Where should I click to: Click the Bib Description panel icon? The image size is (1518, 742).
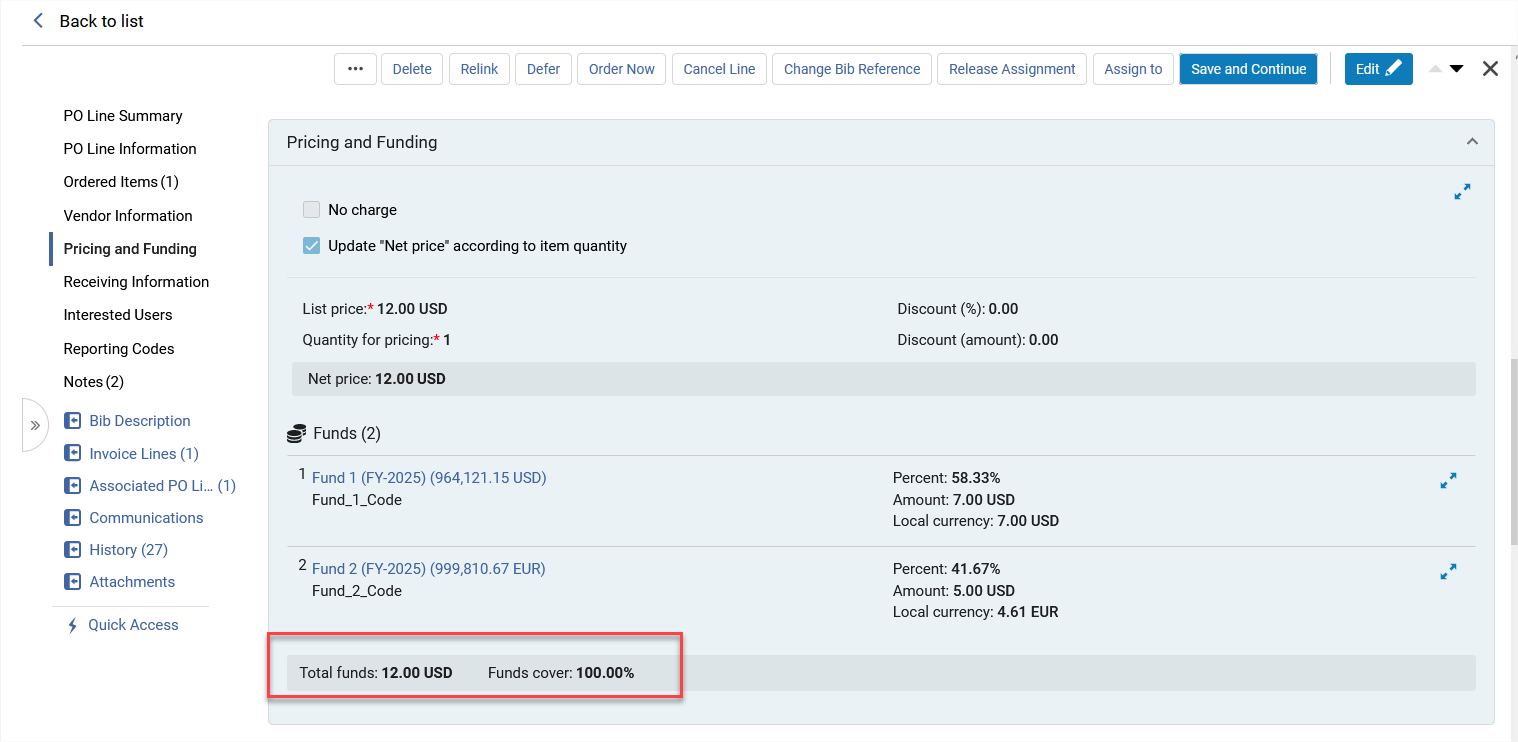coord(72,421)
